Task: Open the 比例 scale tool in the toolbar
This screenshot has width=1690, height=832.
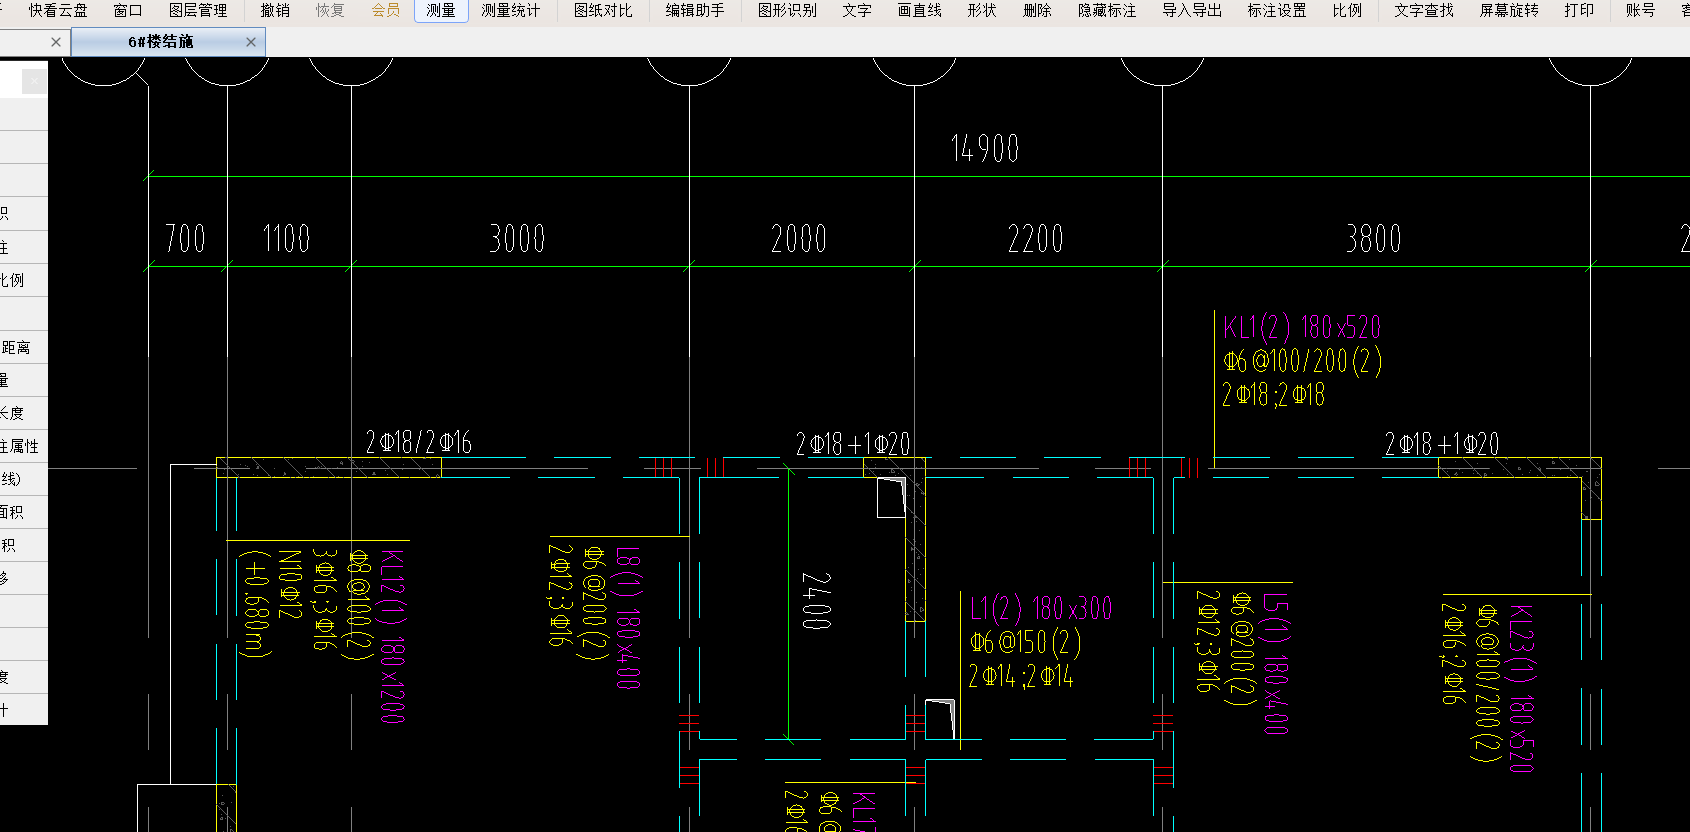Action: [x=1347, y=10]
